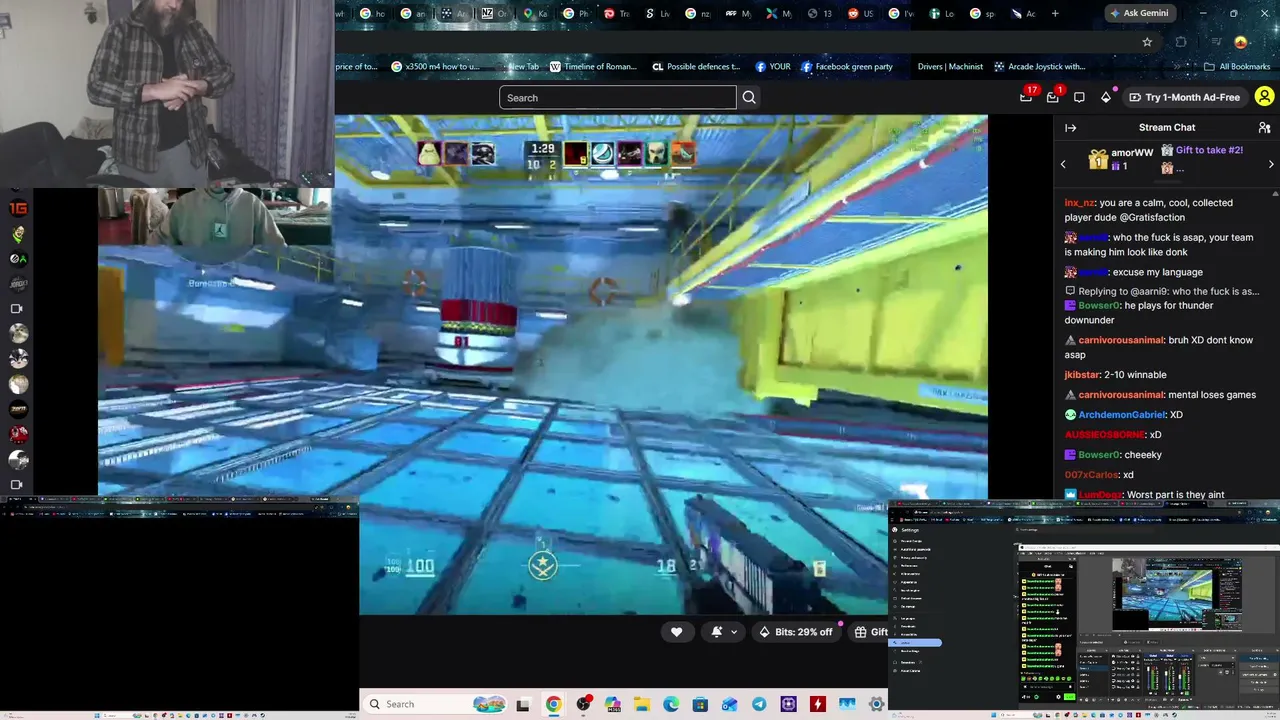This screenshot has width=1280, height=720.
Task: Open the Possible defences bookmark
Action: [696, 67]
